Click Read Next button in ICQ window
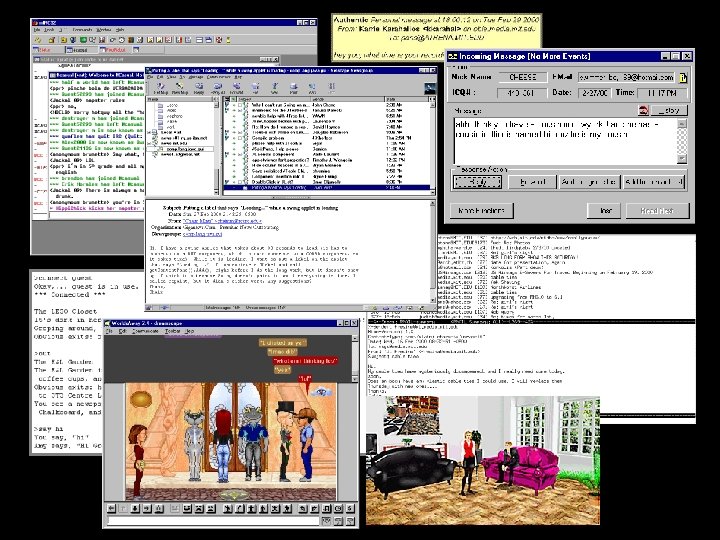Image resolution: width=720 pixels, height=540 pixels. click(x=657, y=210)
